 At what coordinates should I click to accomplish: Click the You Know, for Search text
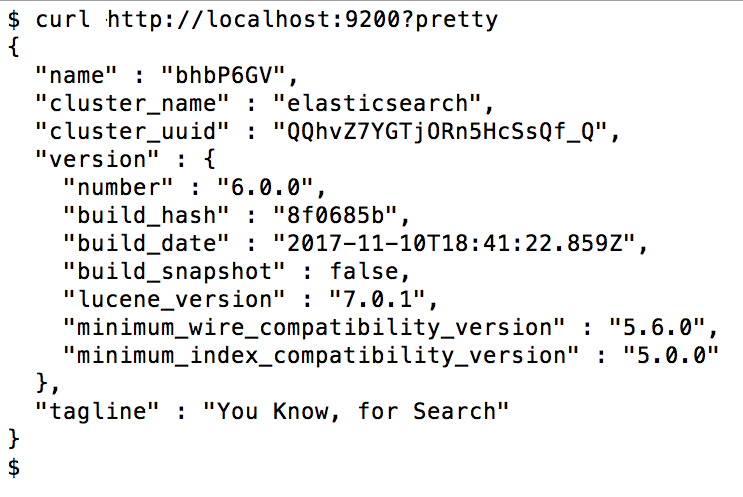tap(356, 411)
